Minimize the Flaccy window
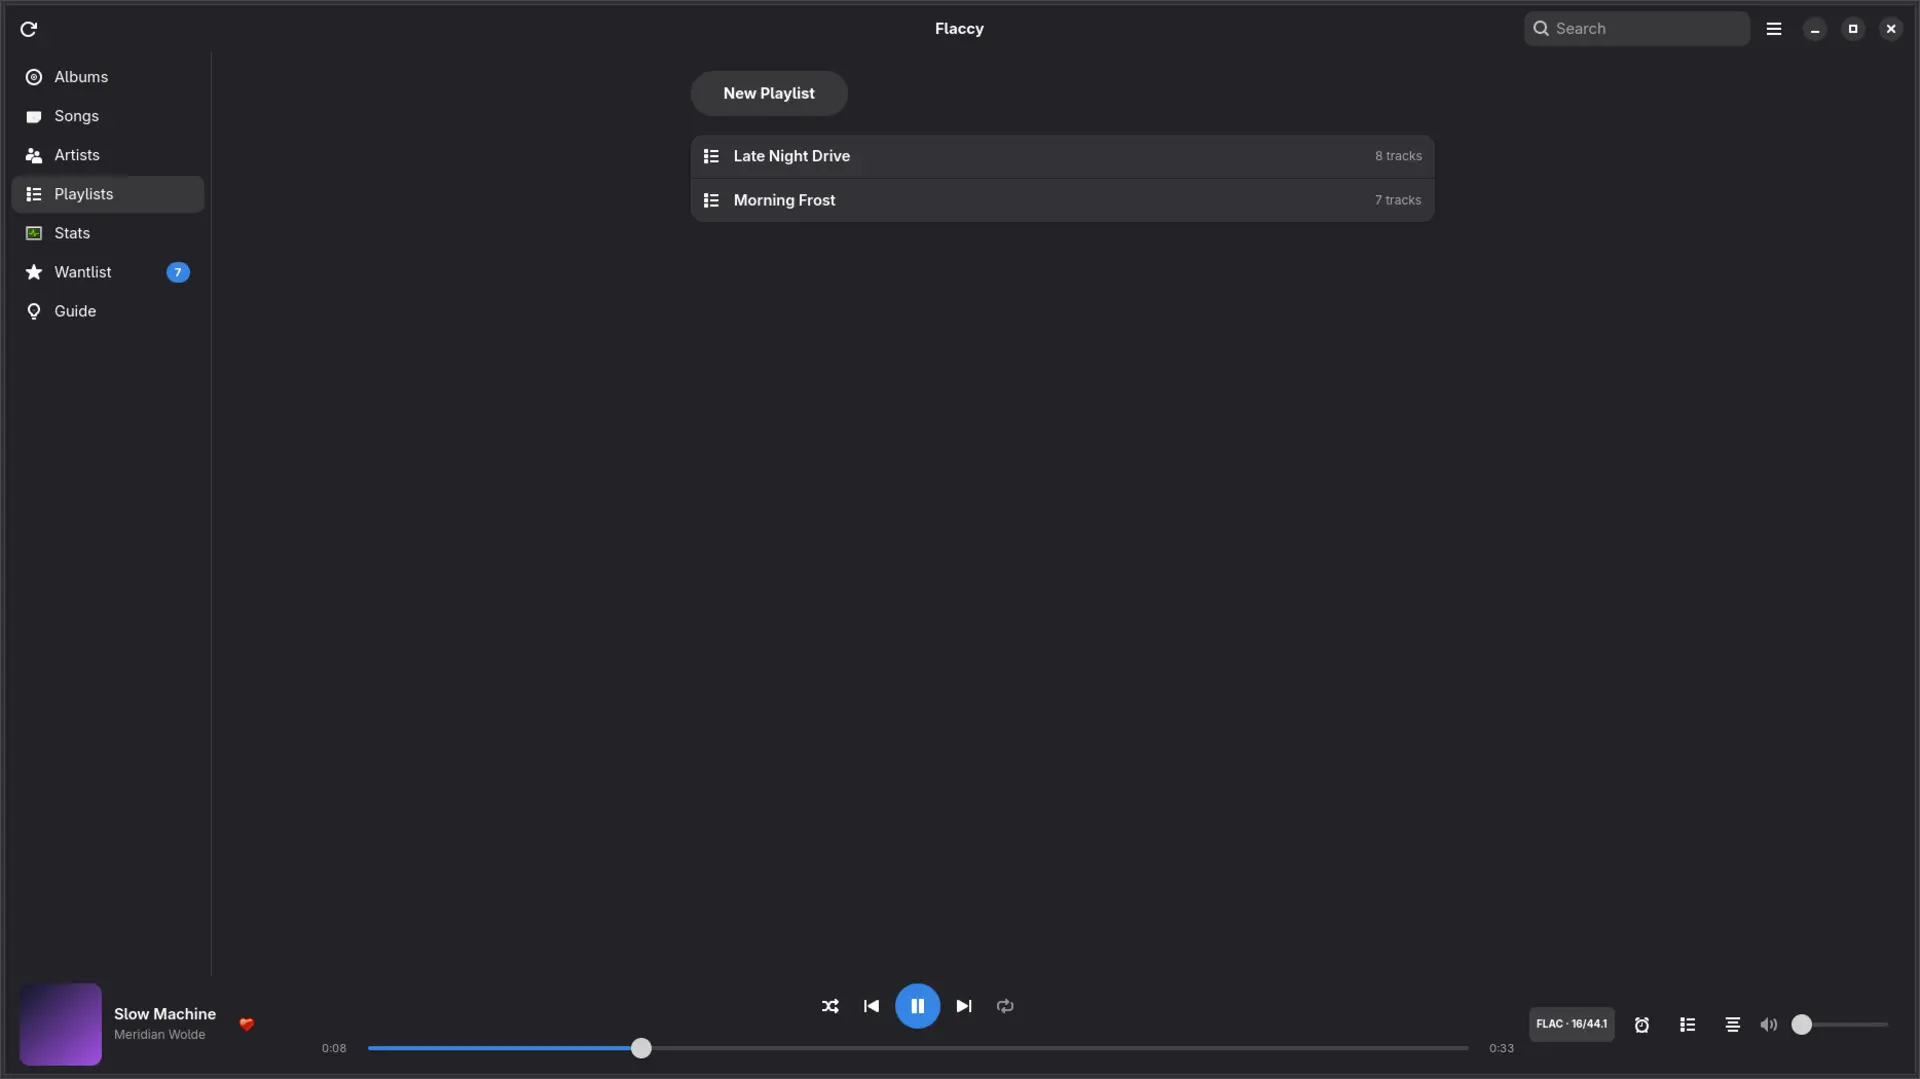 [1815, 29]
